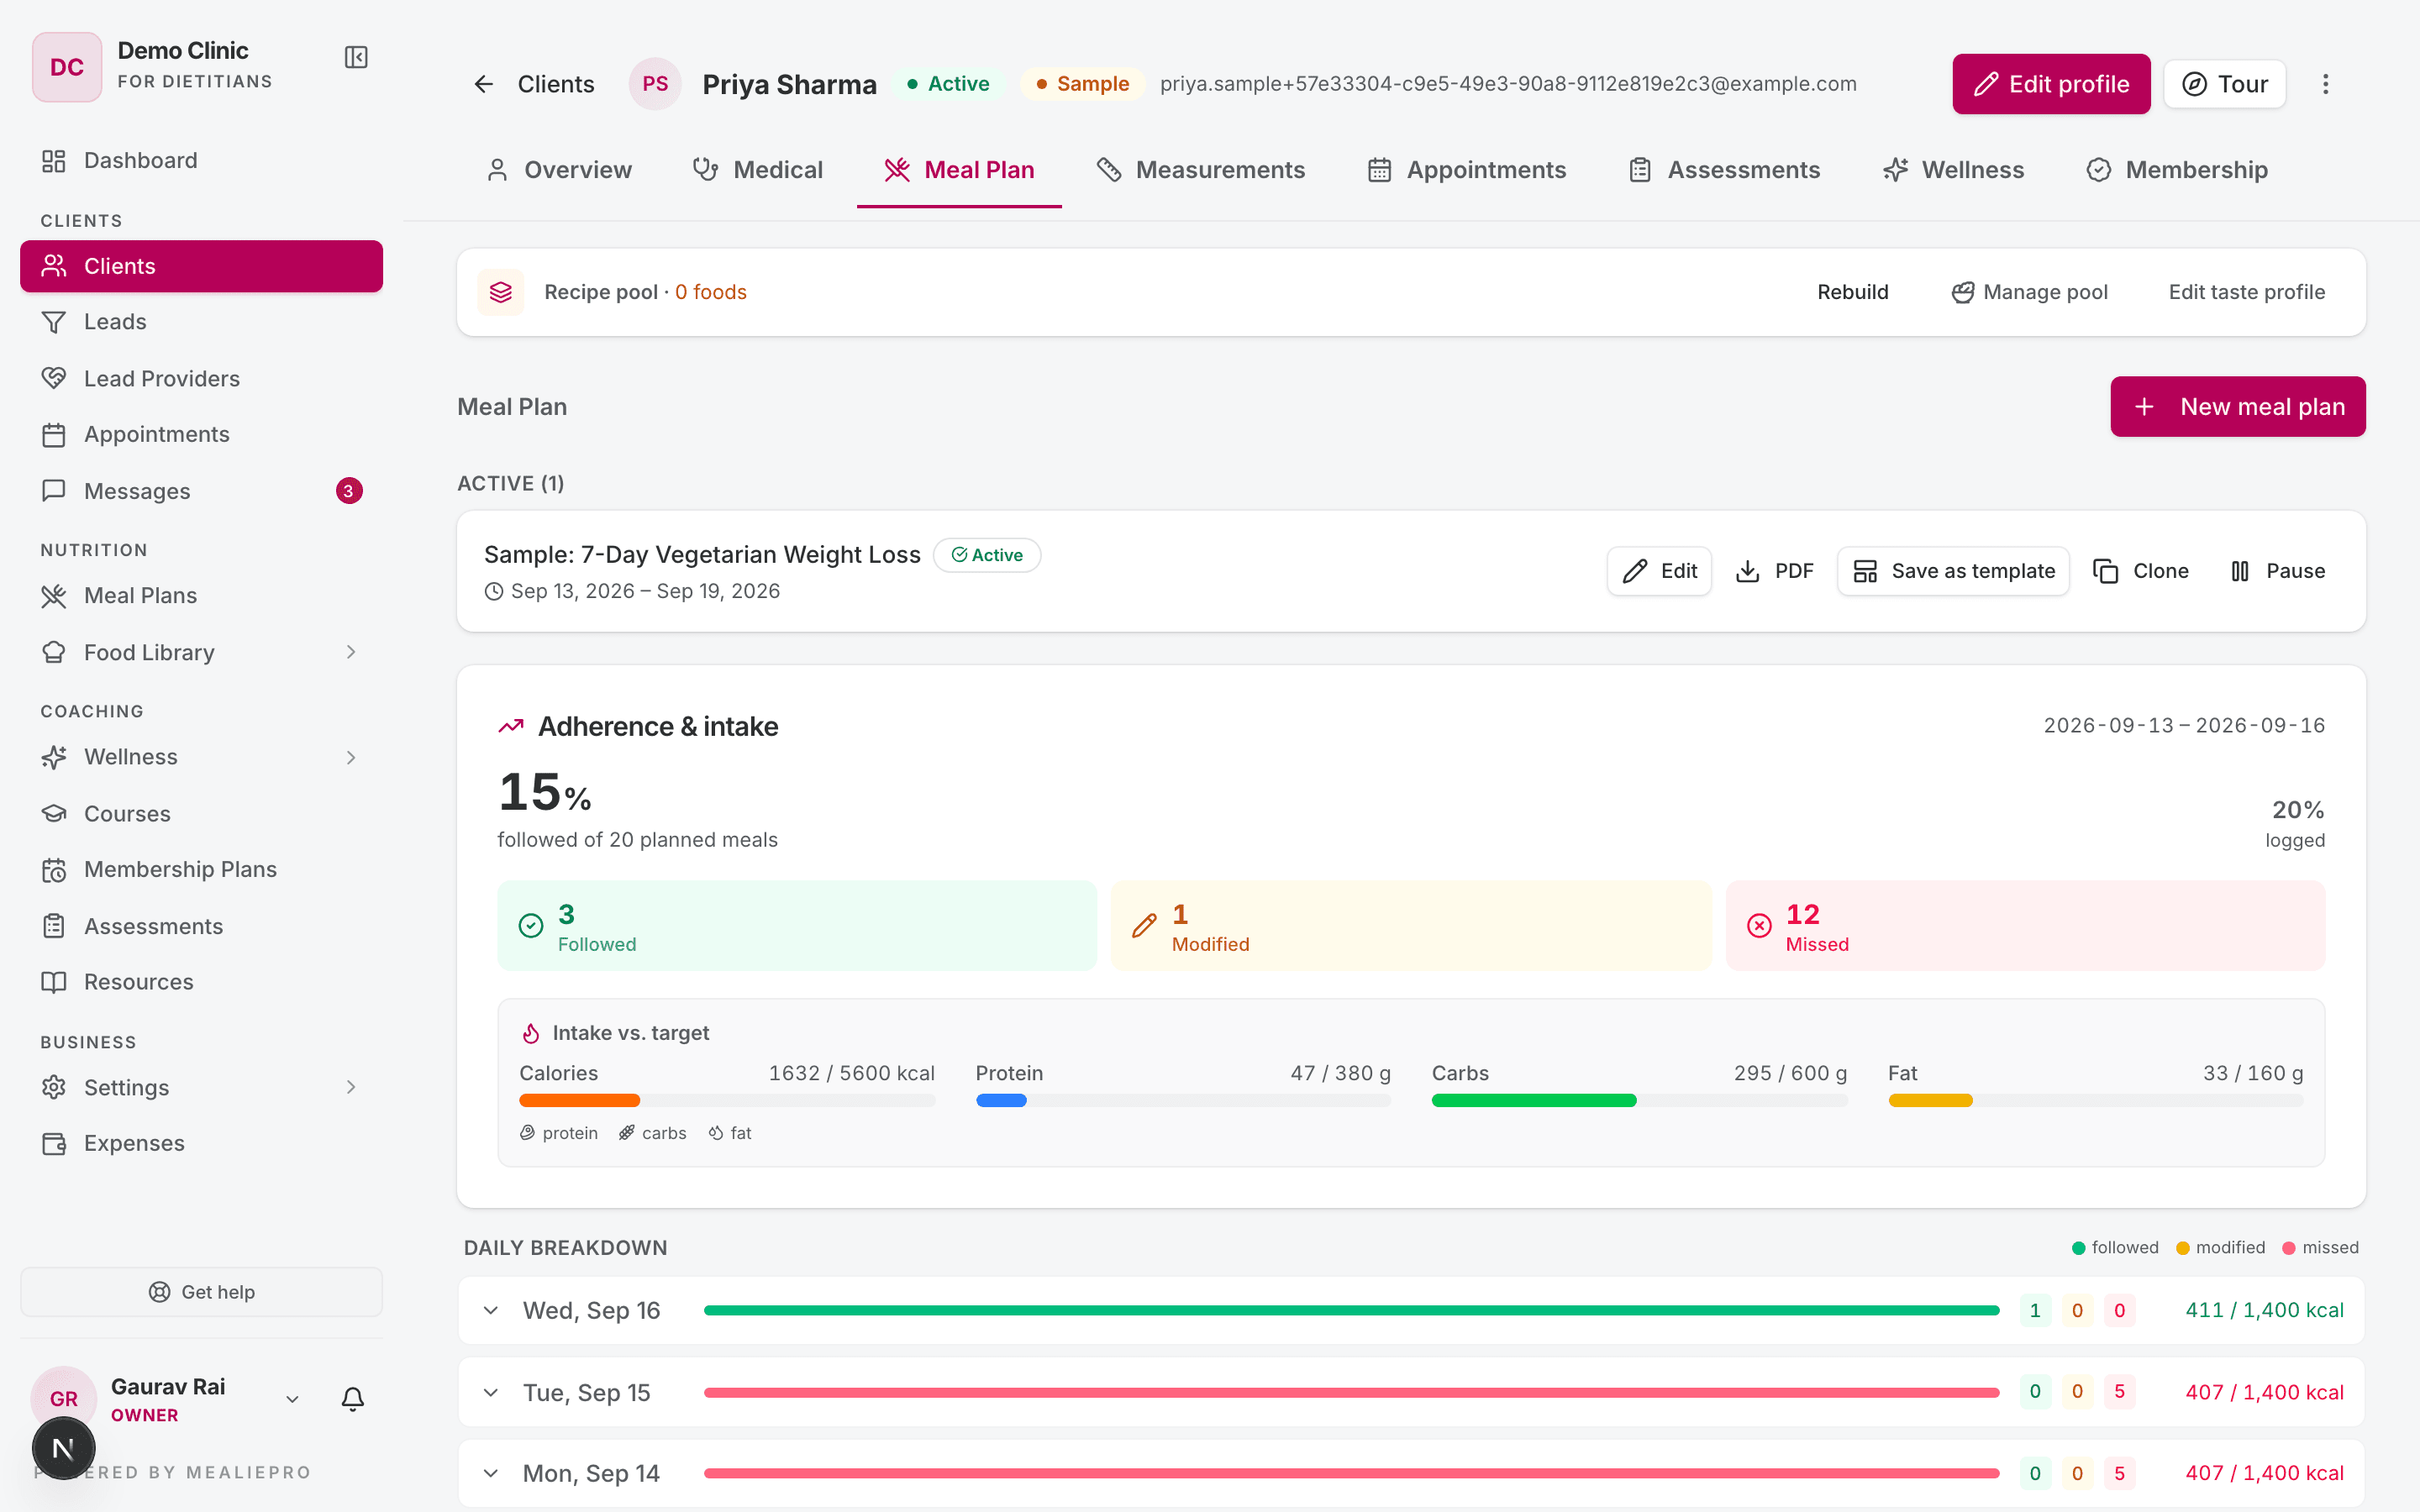Open the Gaurav Rai account dropdown
2420x1512 pixels.
pos(292,1399)
